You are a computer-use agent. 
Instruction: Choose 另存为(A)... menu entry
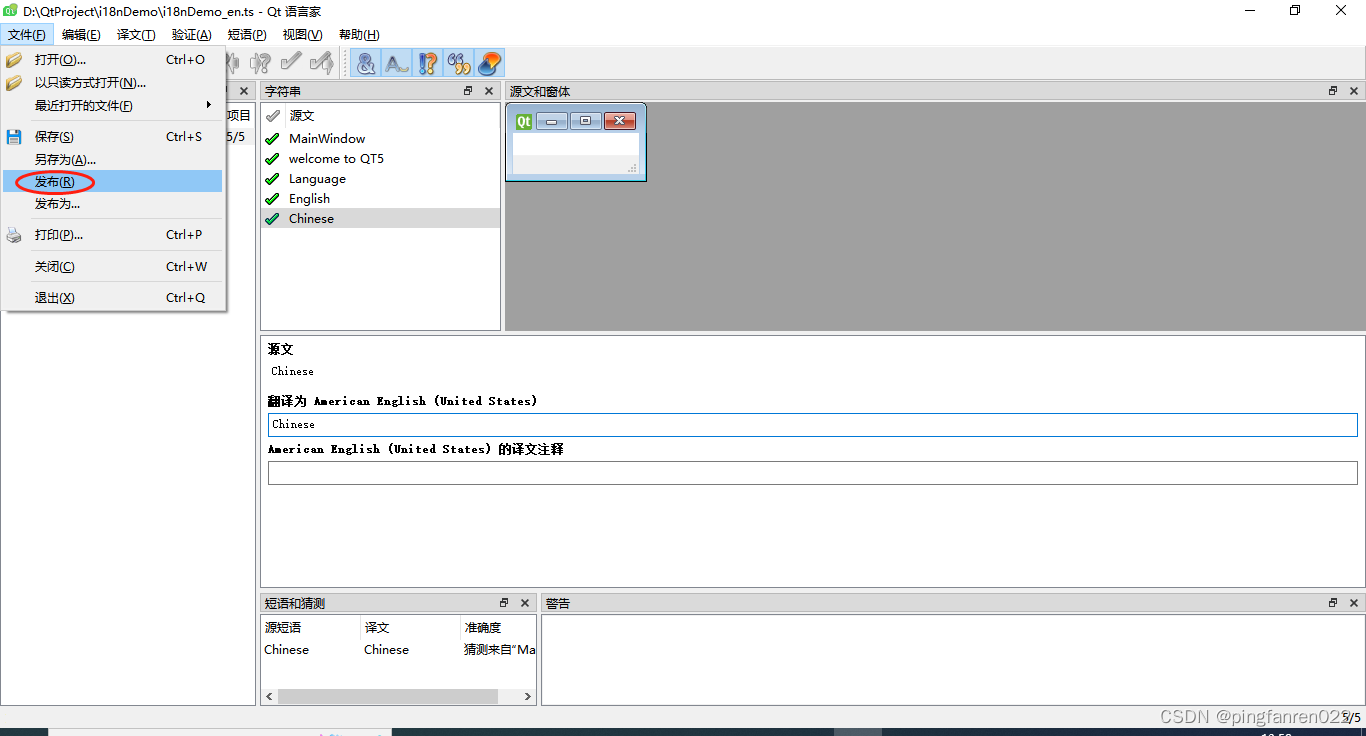[113, 159]
